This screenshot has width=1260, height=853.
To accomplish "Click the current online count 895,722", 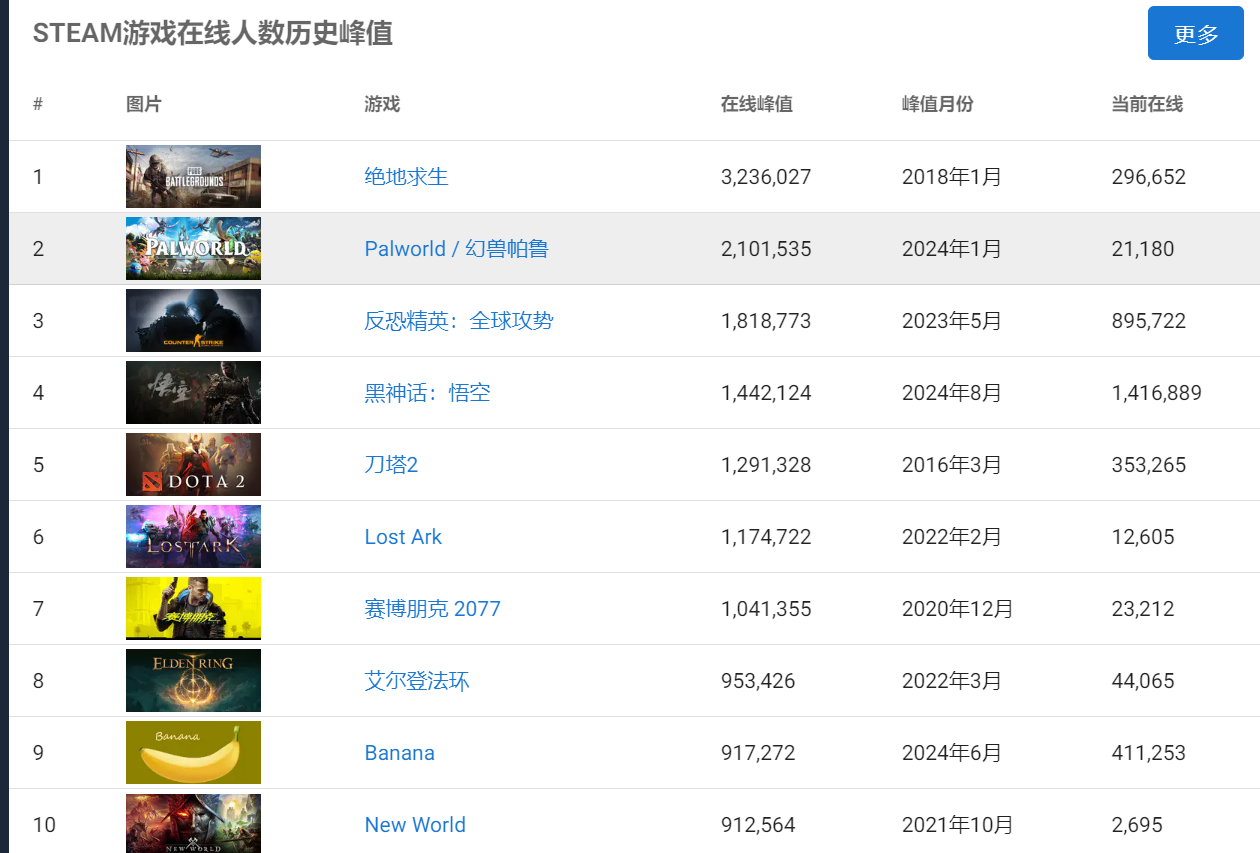I will tap(1149, 321).
